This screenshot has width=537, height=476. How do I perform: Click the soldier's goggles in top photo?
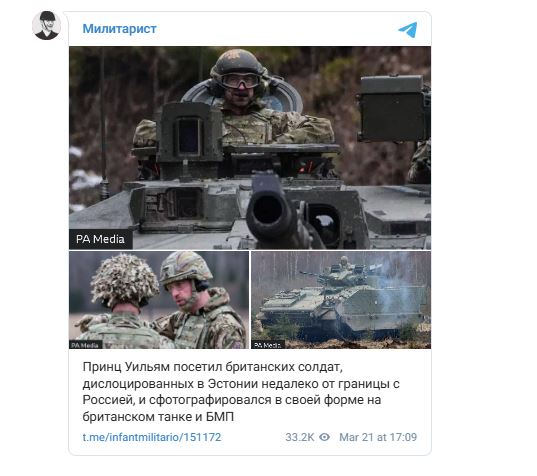pos(240,81)
